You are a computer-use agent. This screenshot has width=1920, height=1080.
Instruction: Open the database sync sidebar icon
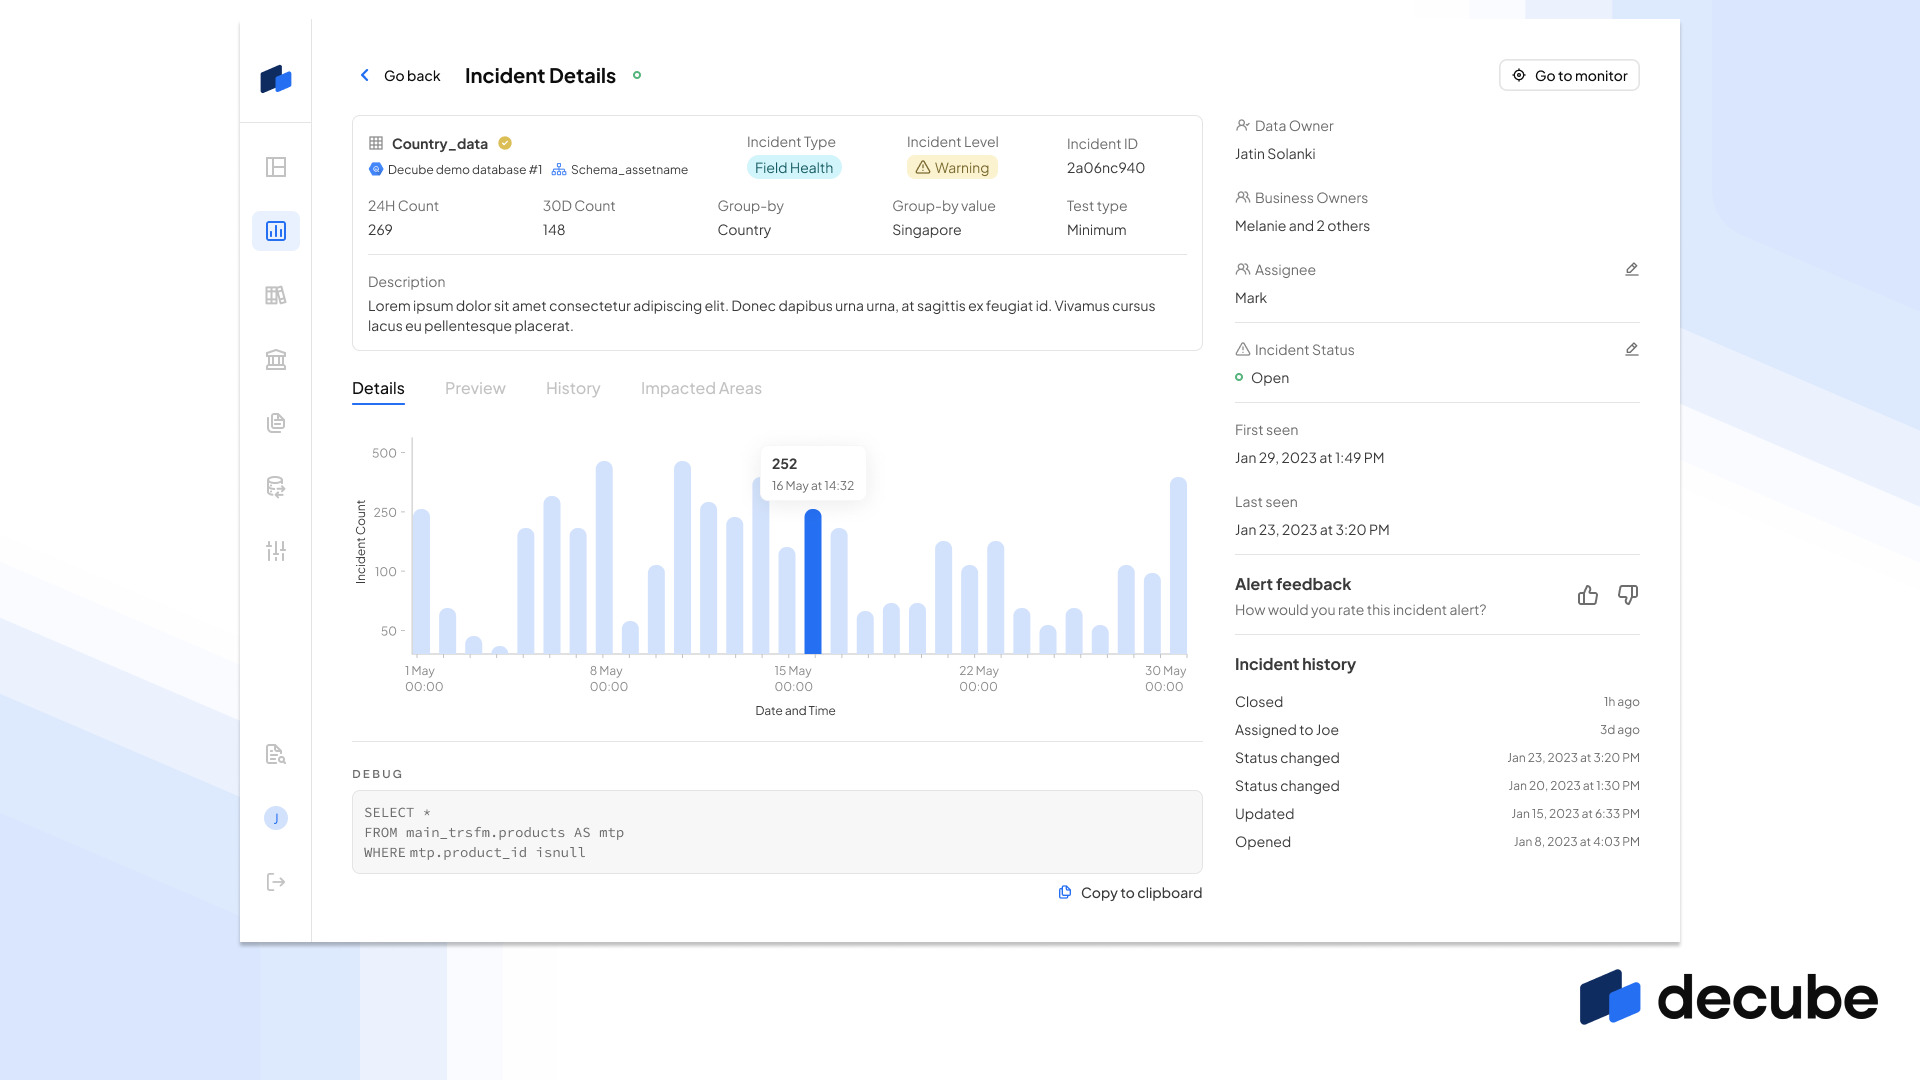[x=276, y=487]
